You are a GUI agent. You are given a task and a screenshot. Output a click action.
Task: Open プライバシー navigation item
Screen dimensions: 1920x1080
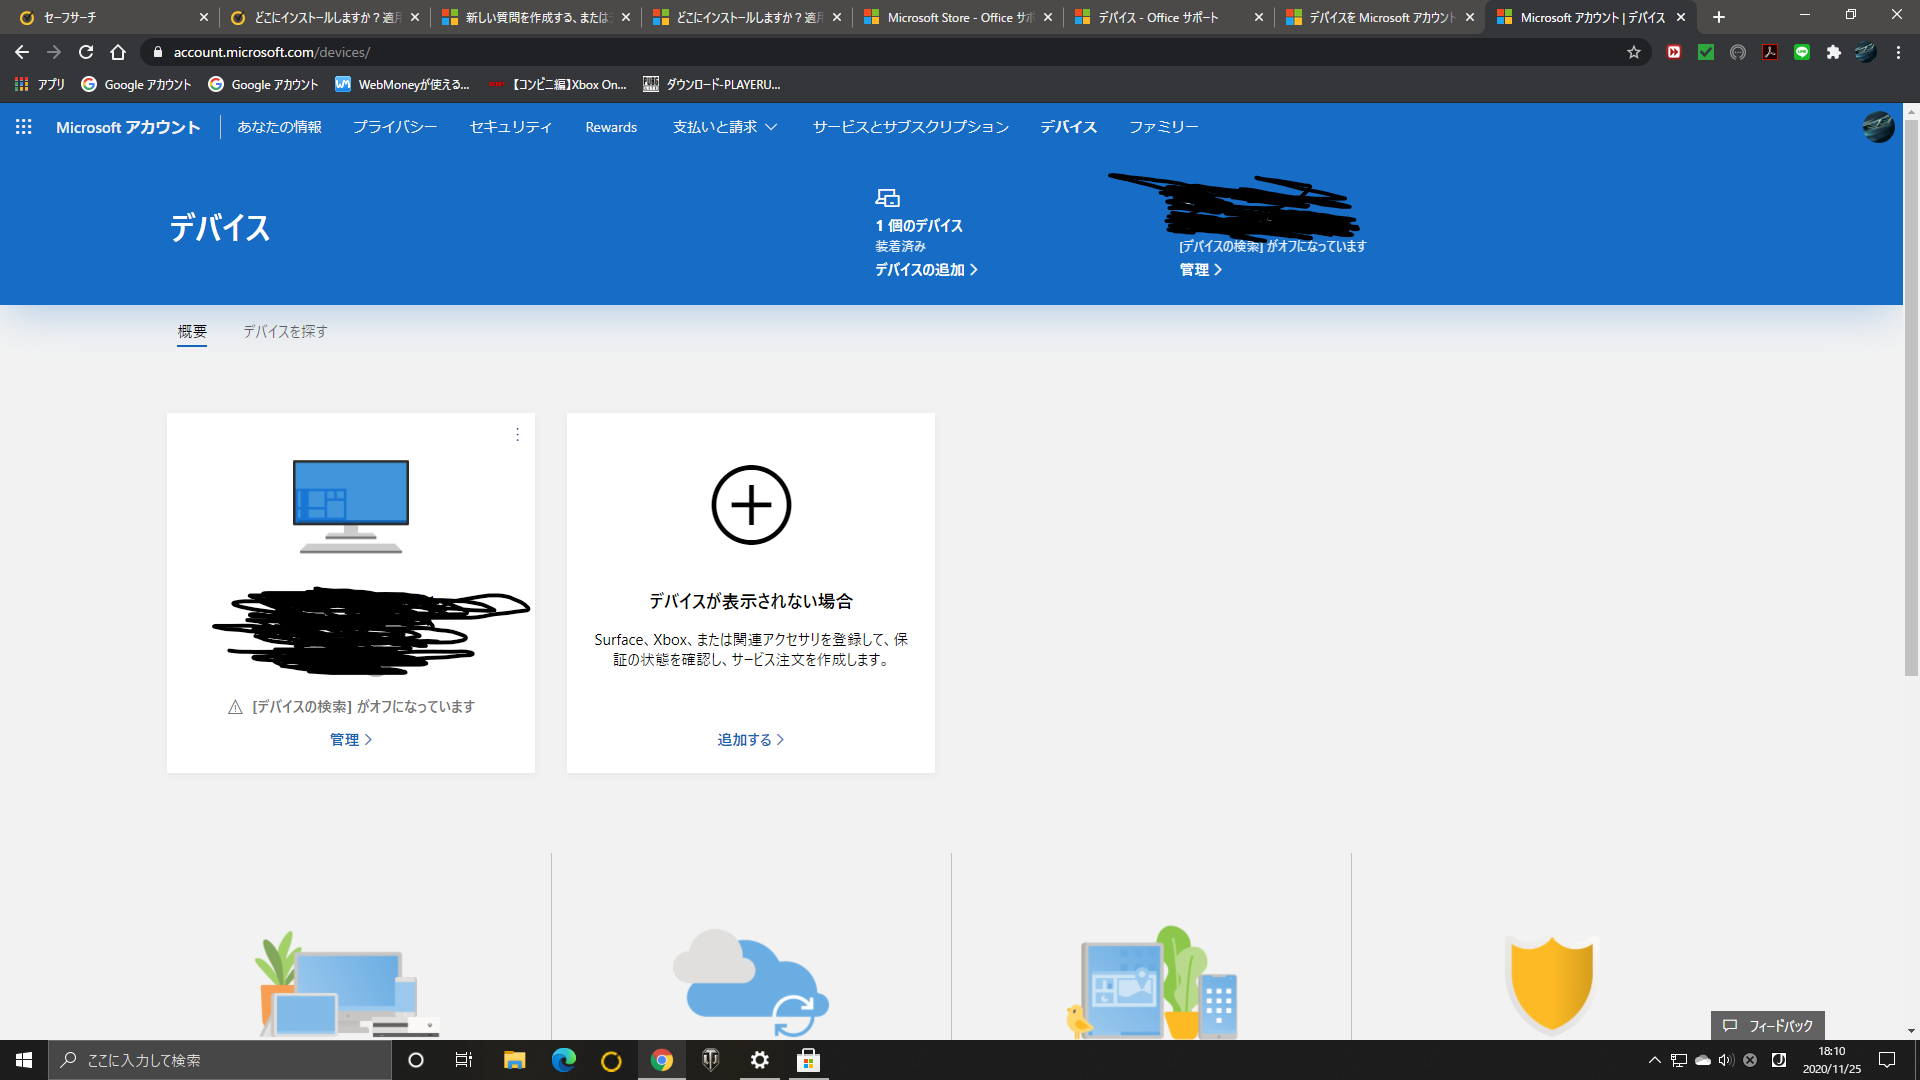[x=395, y=127]
